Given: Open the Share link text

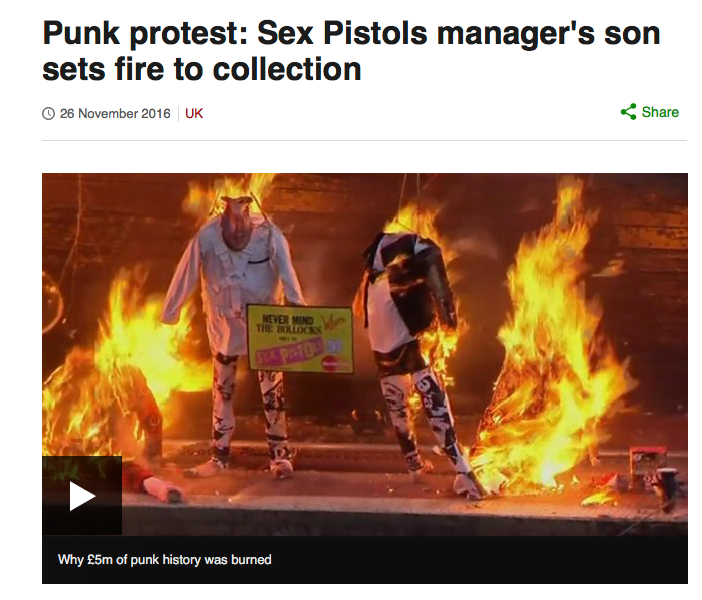Looking at the screenshot, I should [660, 112].
